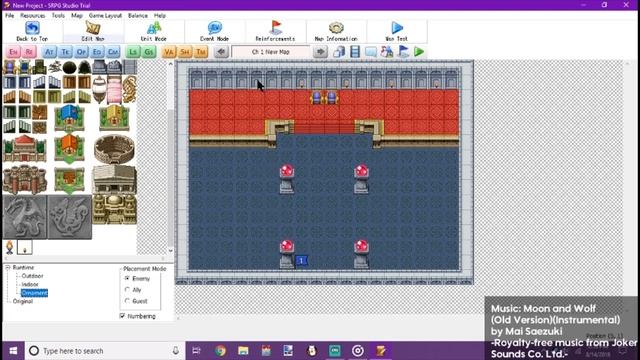Pick the sailing ship tile

pos(99,89)
